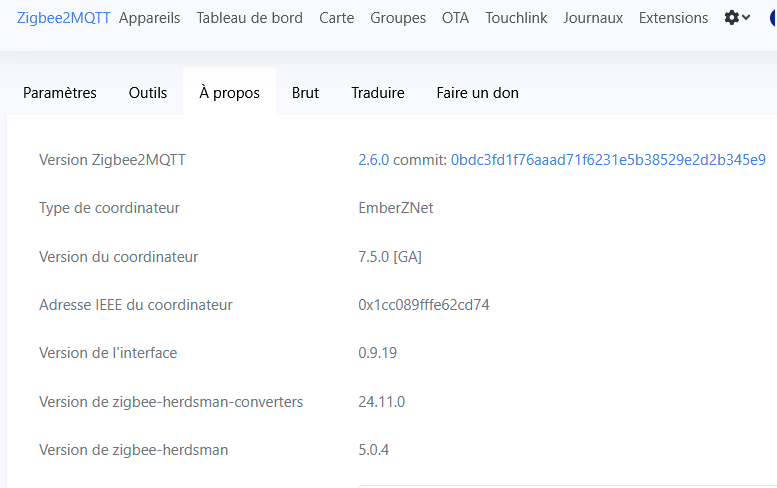Screen dimensions: 777x488
Task: Open Touchlink page
Action: 516,18
